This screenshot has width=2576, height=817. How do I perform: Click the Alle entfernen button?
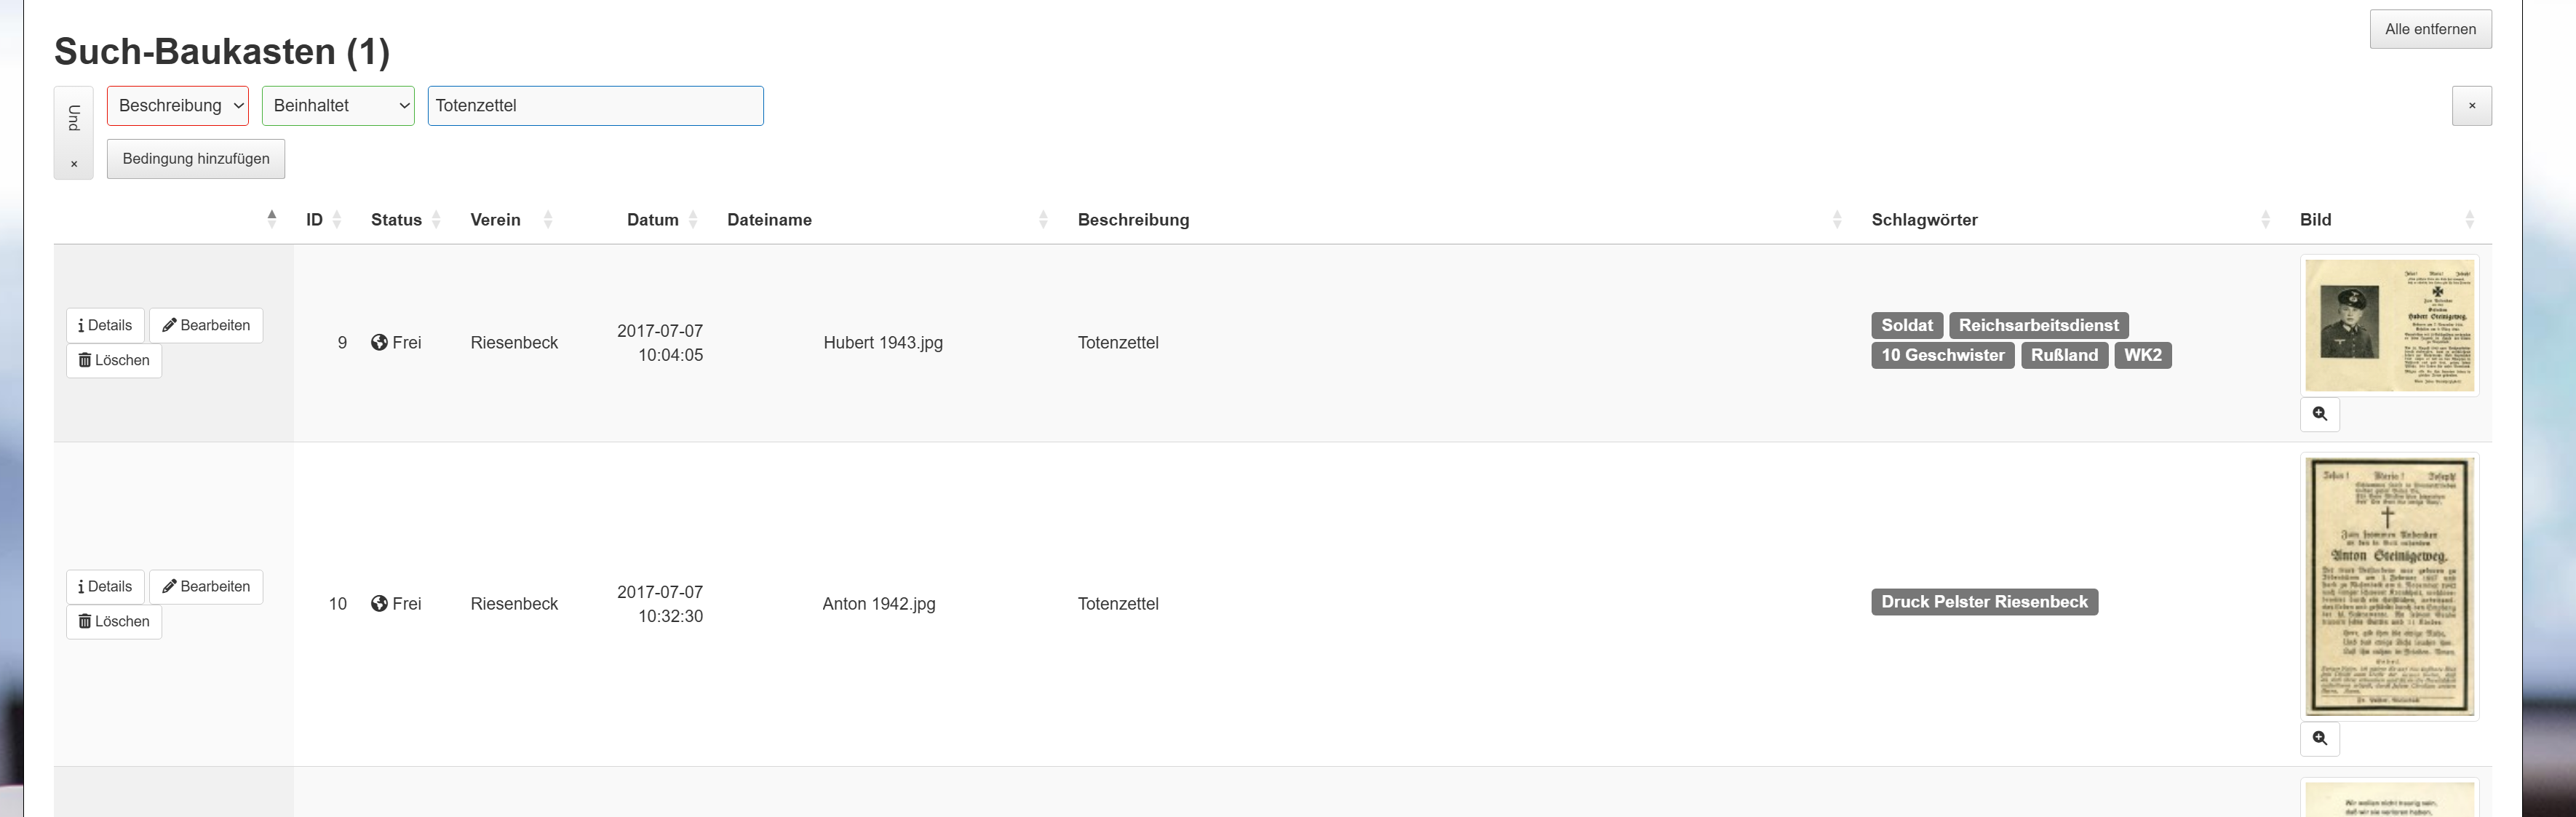pyautogui.click(x=2430, y=29)
